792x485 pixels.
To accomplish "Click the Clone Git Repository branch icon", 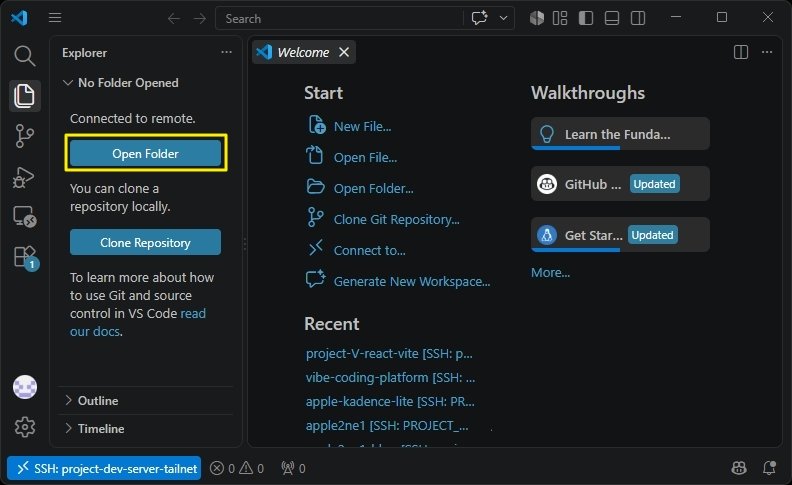I will click(315, 217).
